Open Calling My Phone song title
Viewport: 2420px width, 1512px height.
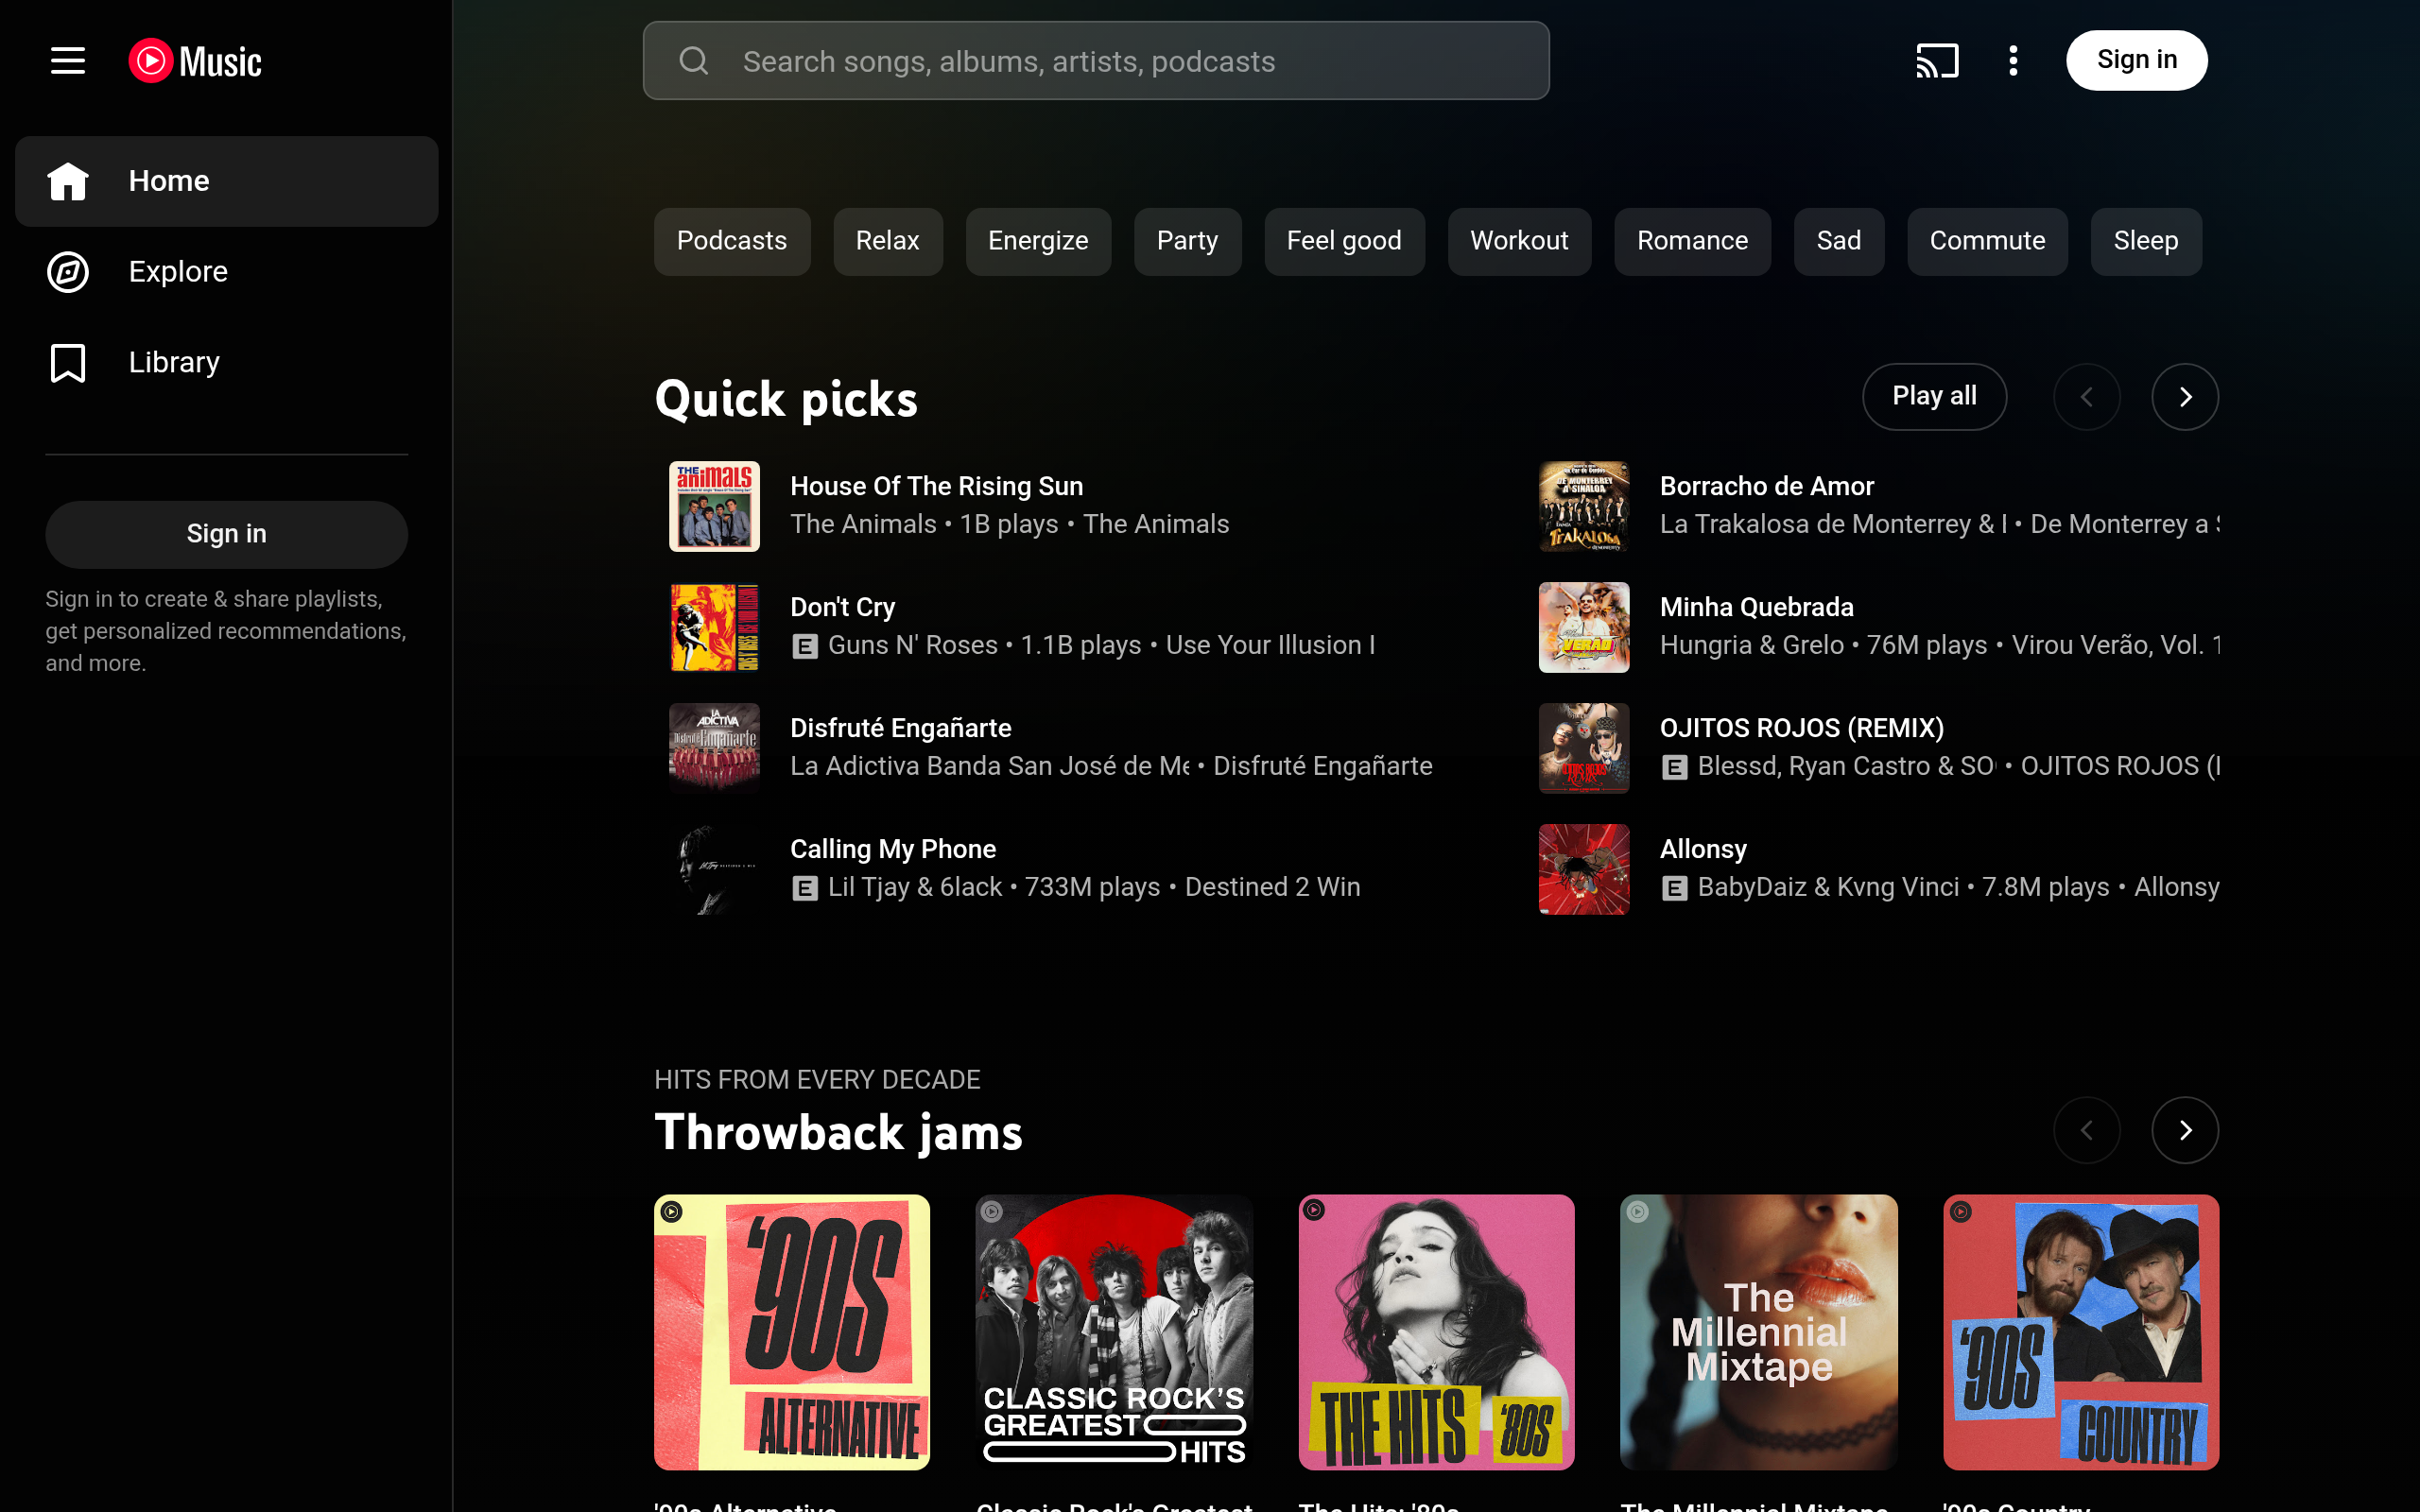(893, 849)
